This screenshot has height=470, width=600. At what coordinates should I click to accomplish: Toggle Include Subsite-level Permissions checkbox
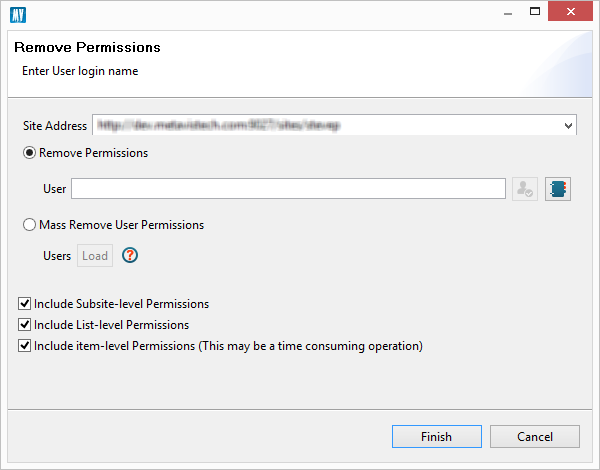[x=25, y=303]
